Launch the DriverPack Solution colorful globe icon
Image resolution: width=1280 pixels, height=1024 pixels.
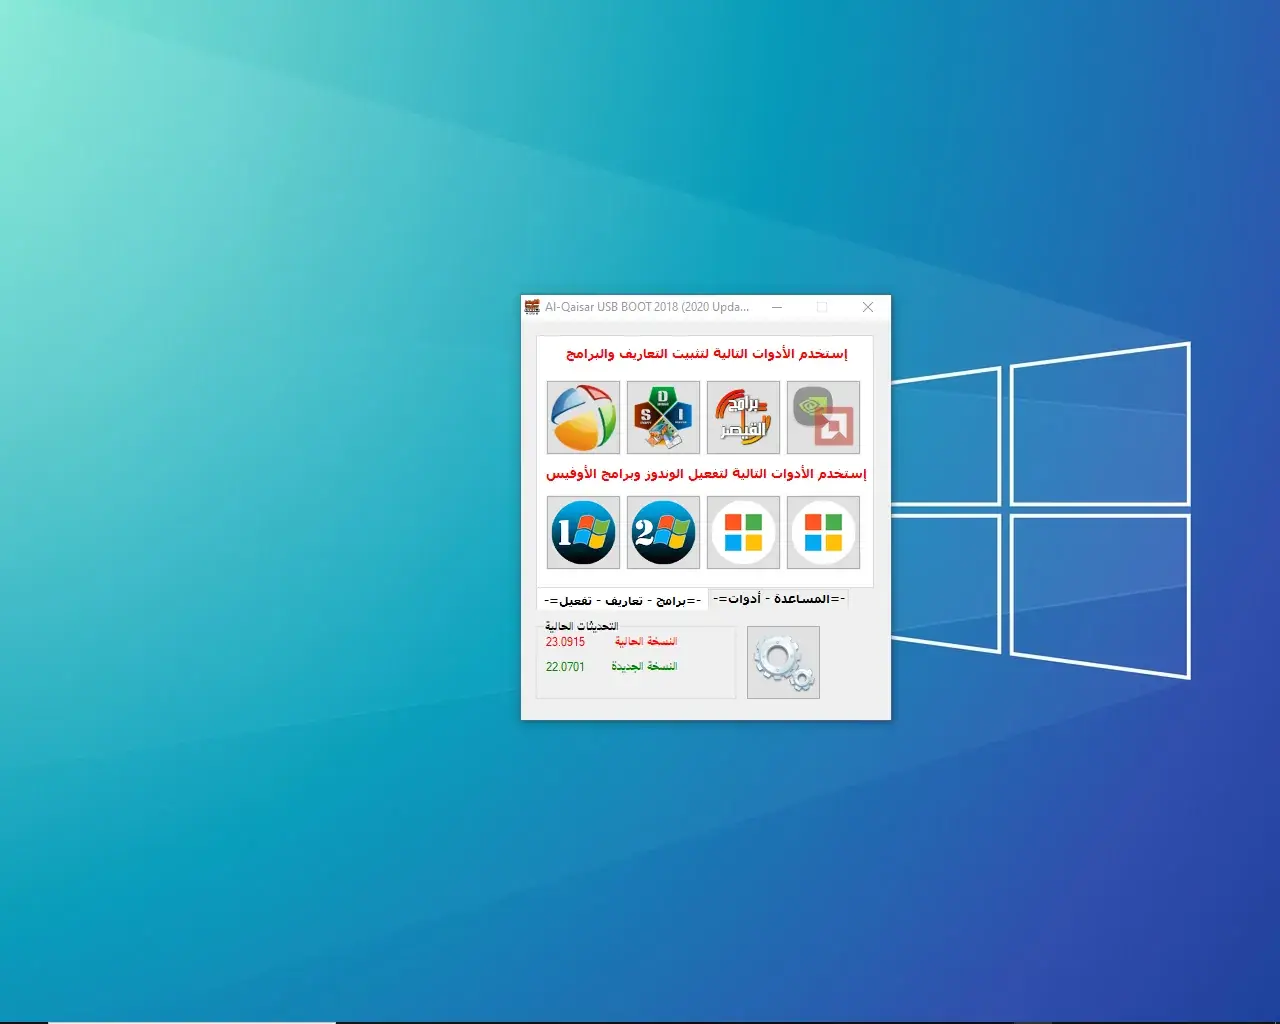583,417
